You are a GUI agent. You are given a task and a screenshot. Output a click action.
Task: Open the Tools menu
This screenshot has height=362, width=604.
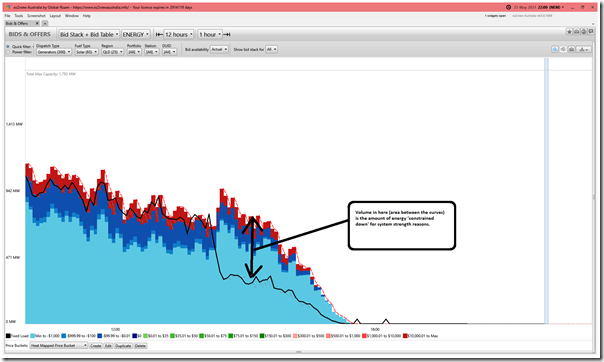point(19,16)
